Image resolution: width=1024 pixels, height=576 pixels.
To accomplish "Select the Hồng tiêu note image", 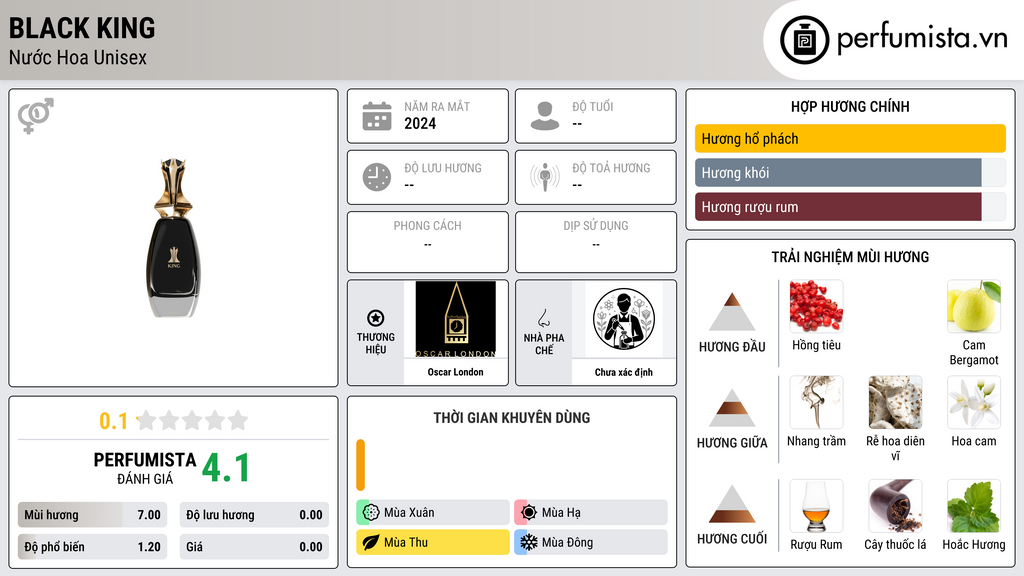I will pyautogui.click(x=816, y=306).
